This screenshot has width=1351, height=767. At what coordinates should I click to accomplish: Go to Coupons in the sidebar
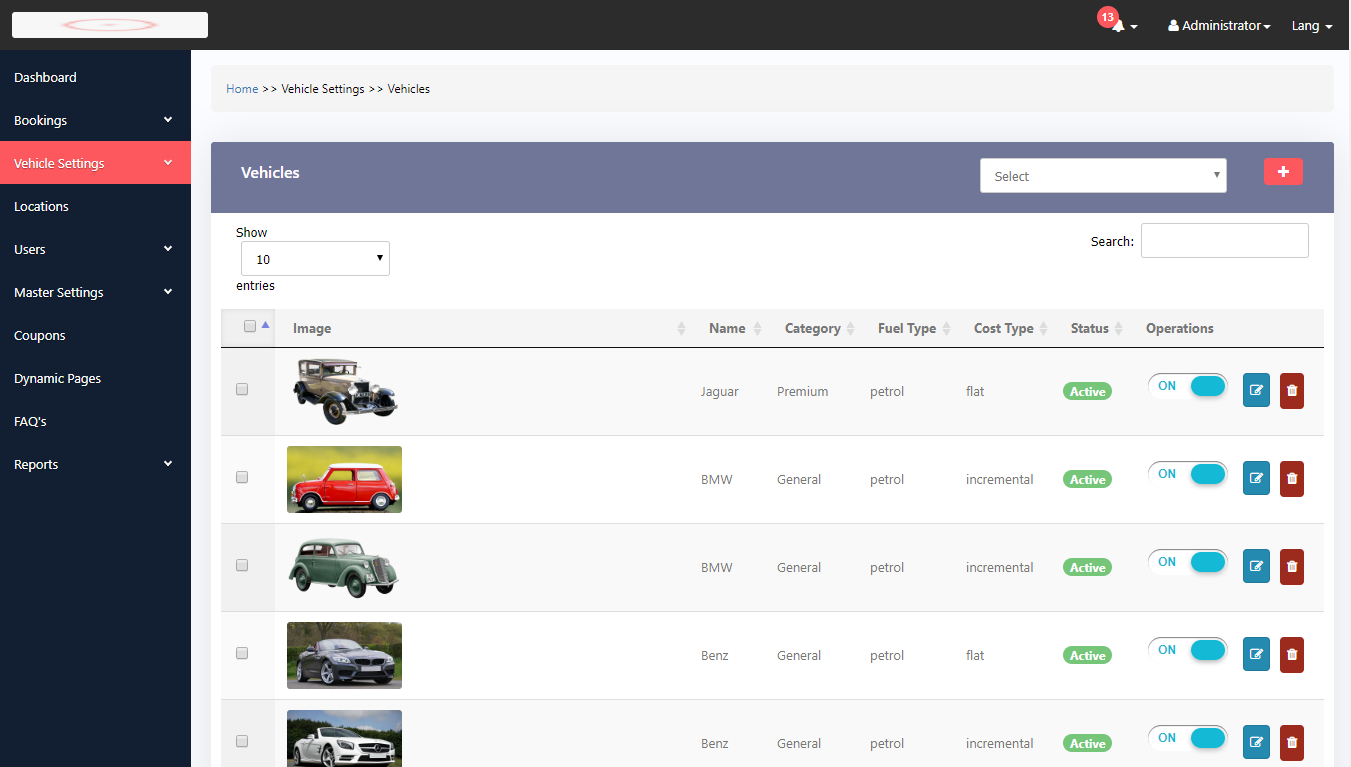point(40,336)
